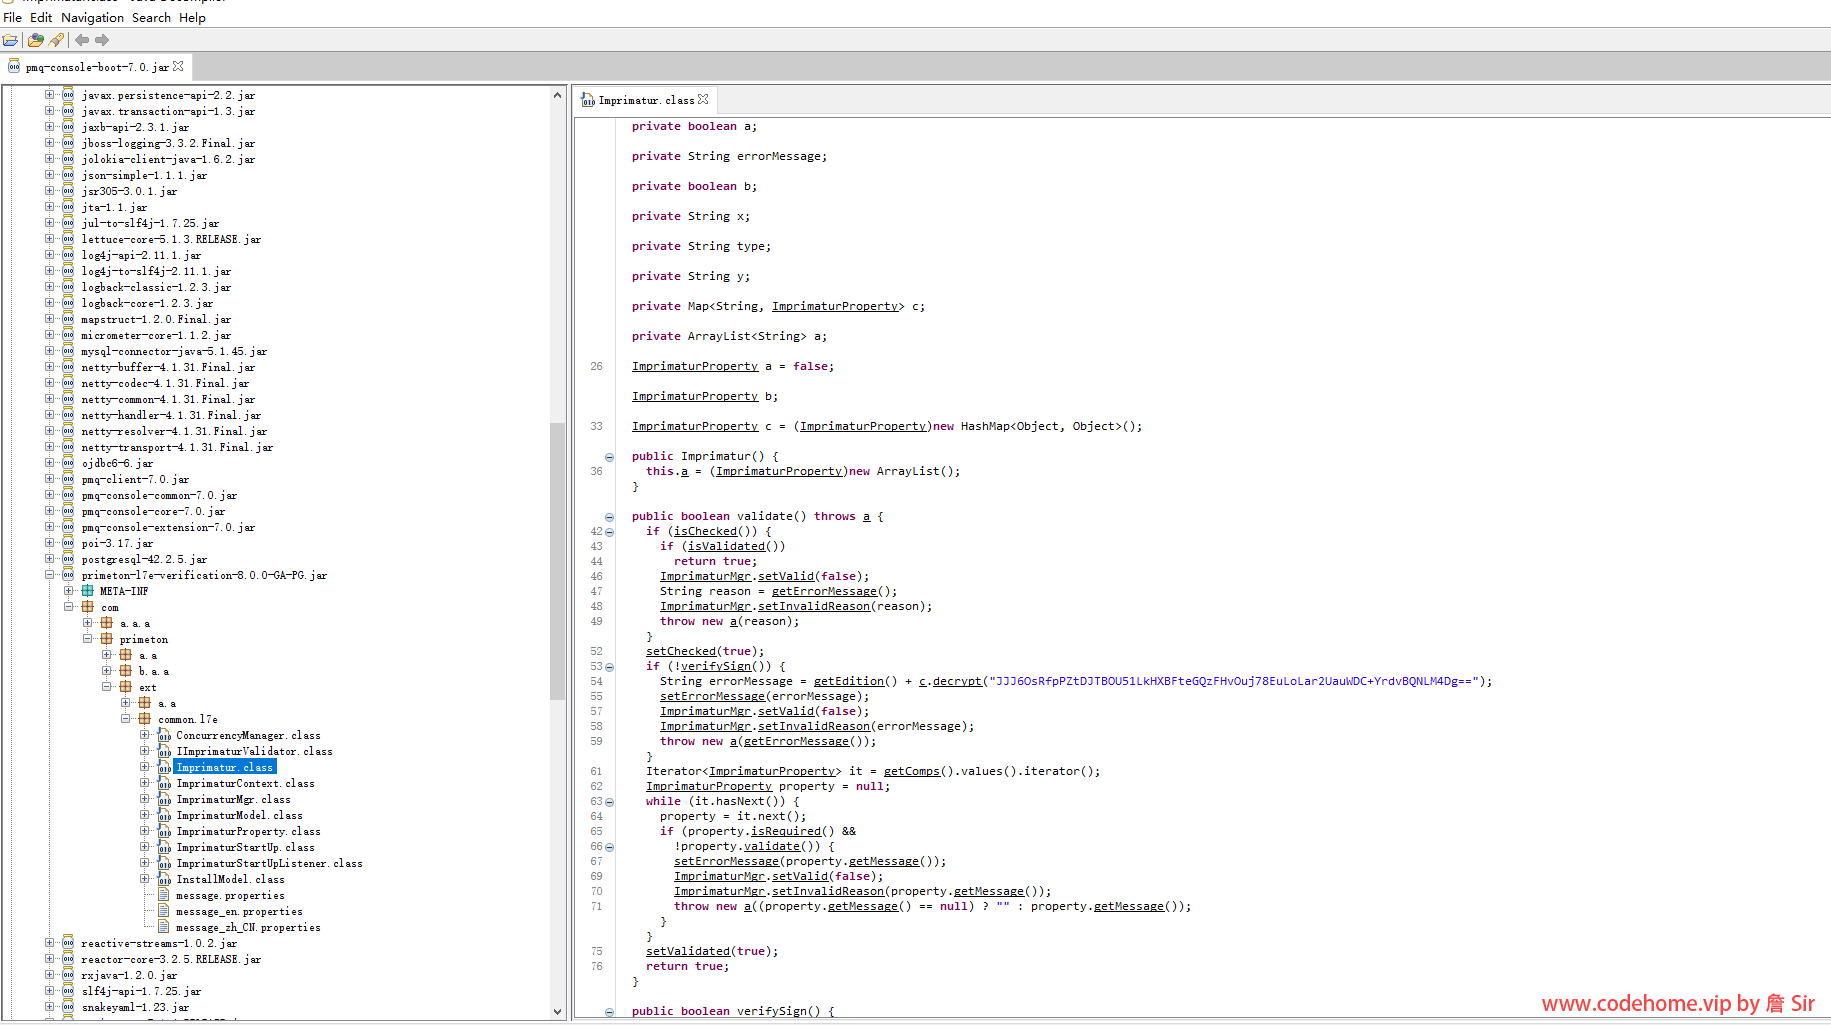Click the Back navigation arrow

coord(82,40)
